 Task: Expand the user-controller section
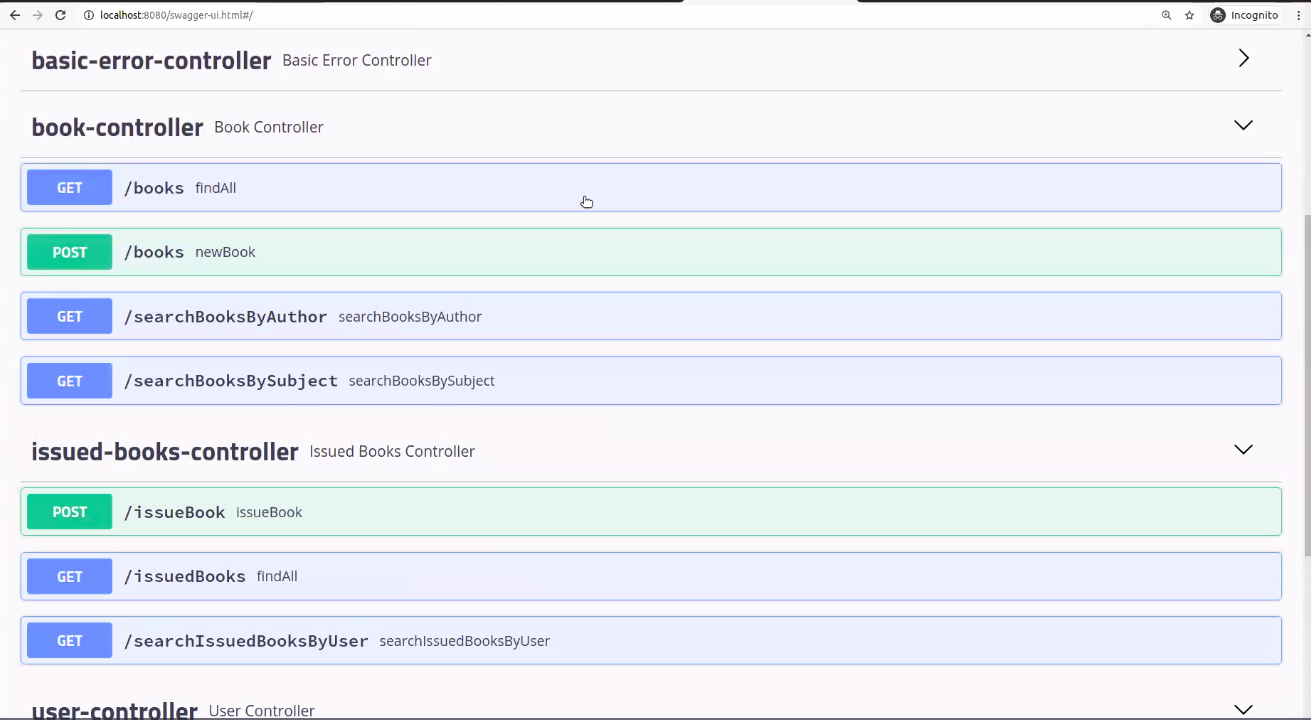tap(1243, 706)
